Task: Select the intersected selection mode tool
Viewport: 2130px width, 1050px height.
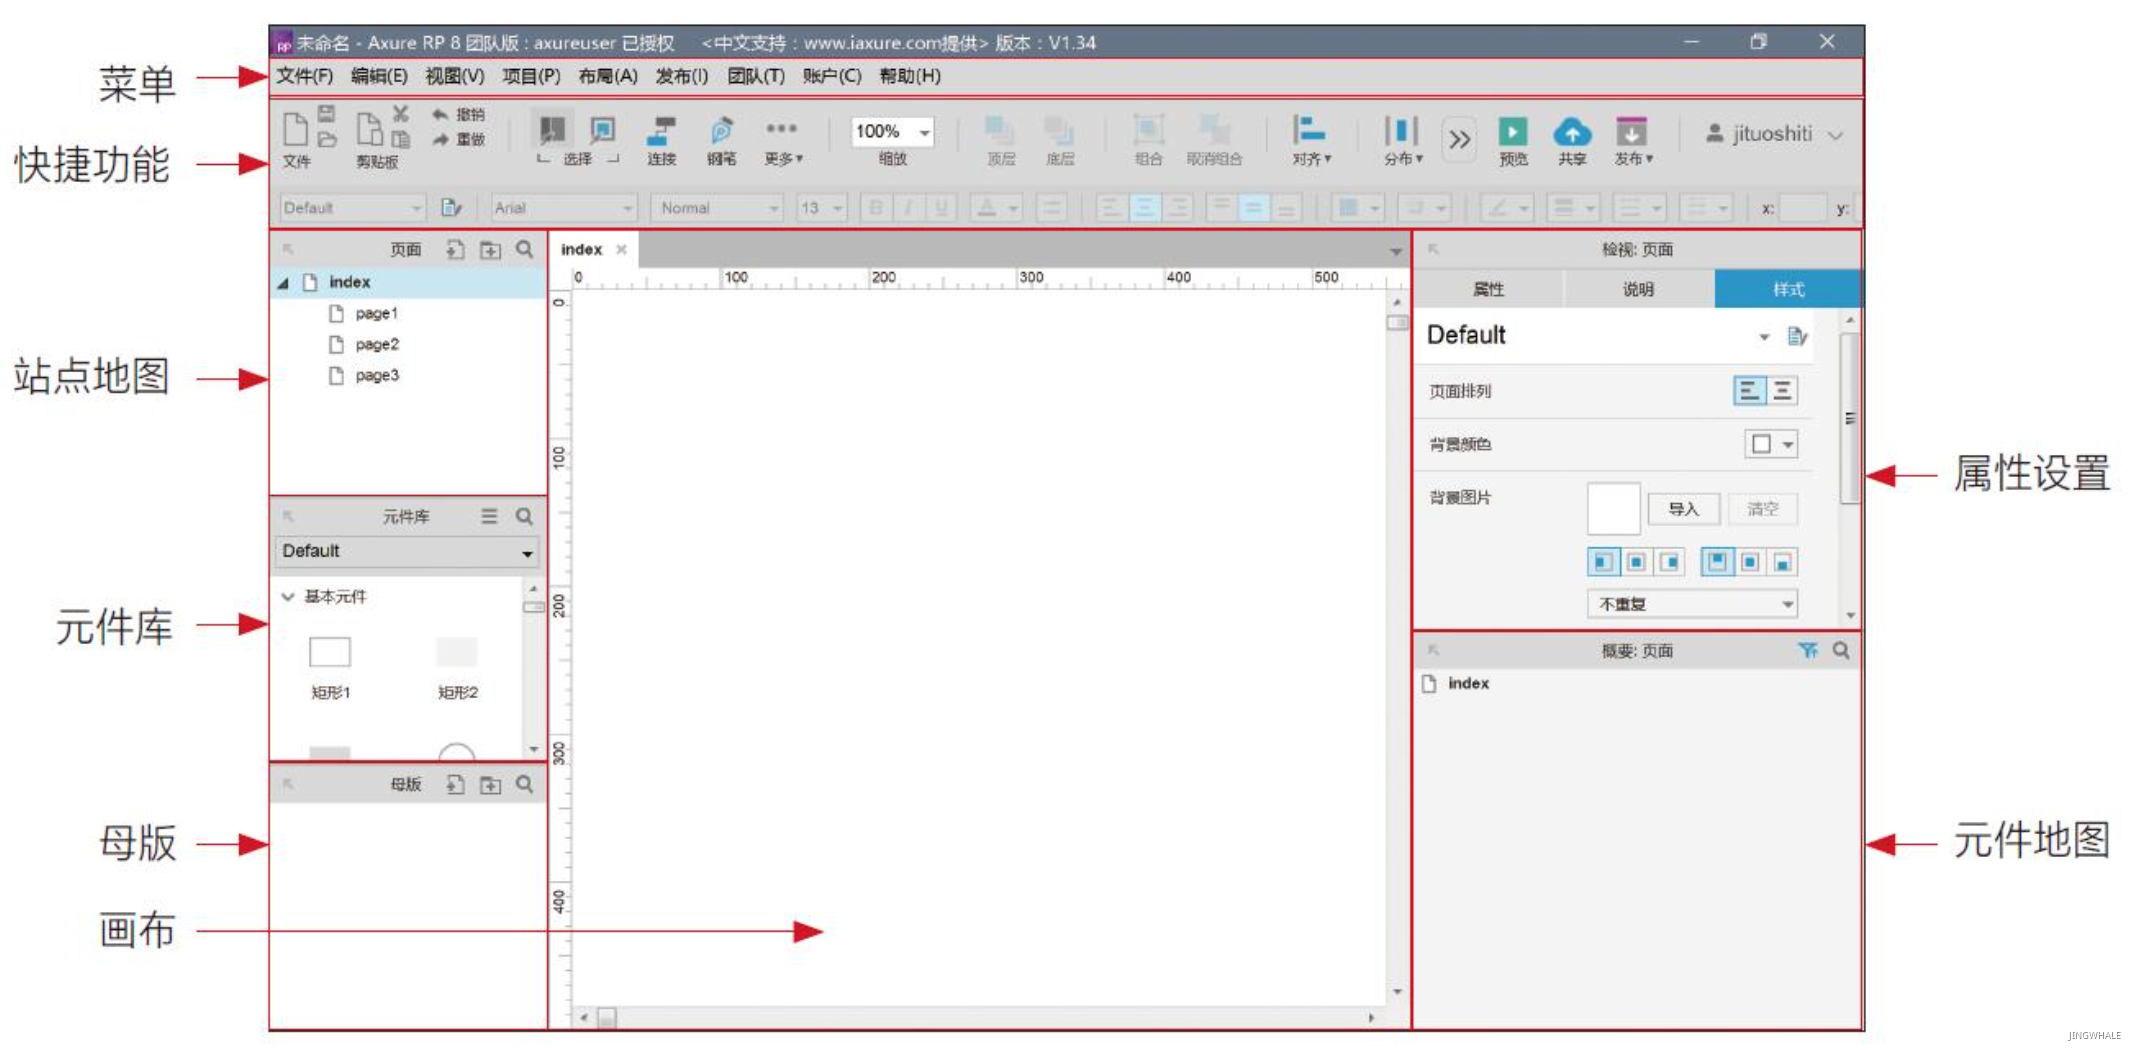Action: click(x=552, y=130)
